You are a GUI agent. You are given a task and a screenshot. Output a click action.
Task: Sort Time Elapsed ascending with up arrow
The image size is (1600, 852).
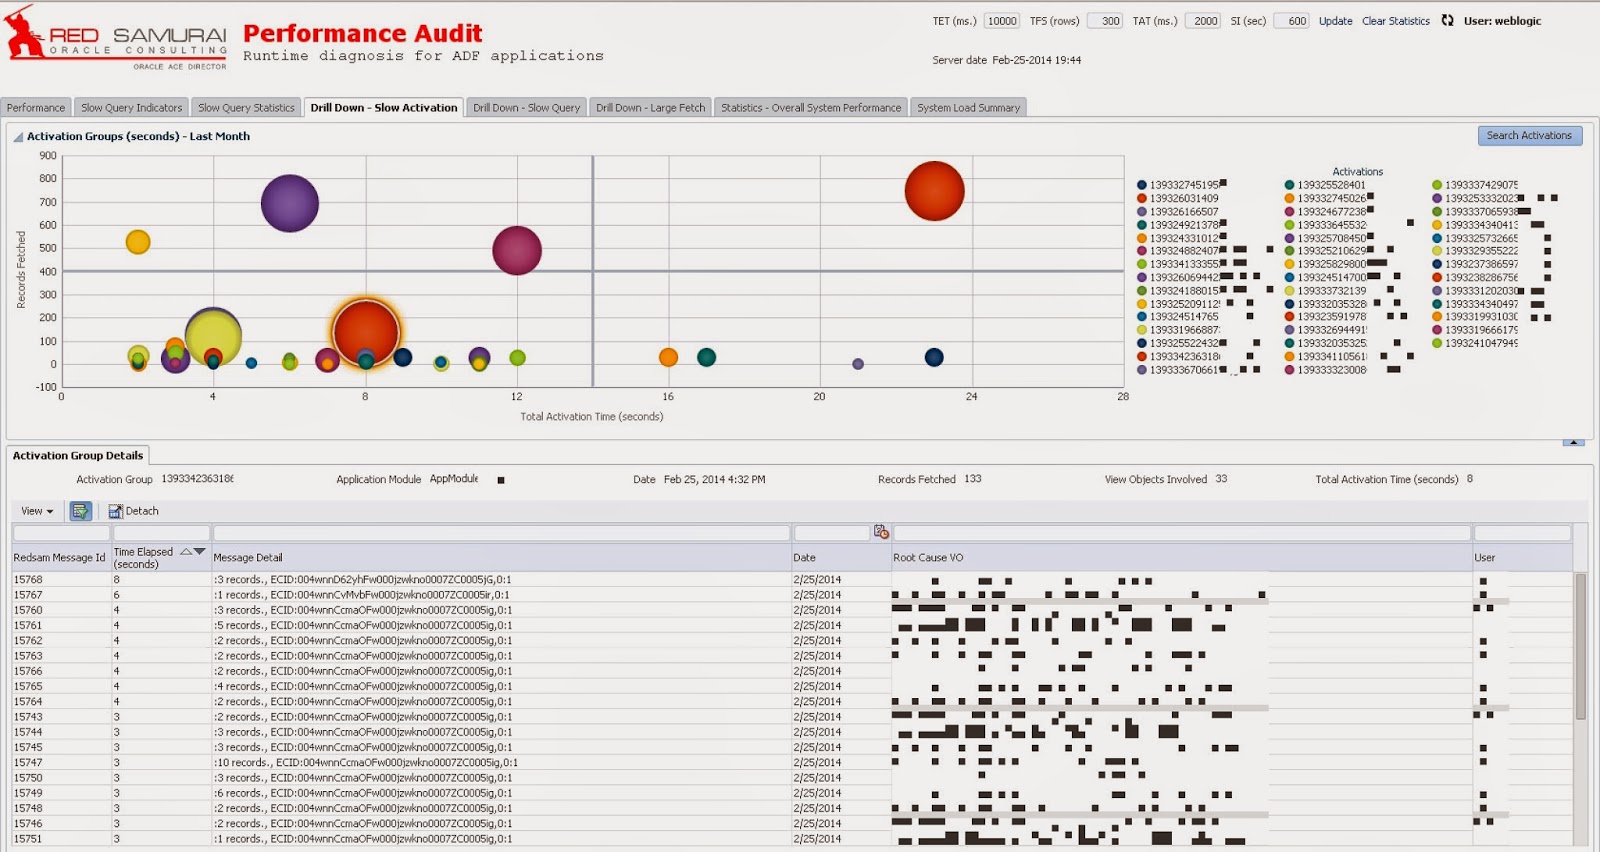click(186, 551)
